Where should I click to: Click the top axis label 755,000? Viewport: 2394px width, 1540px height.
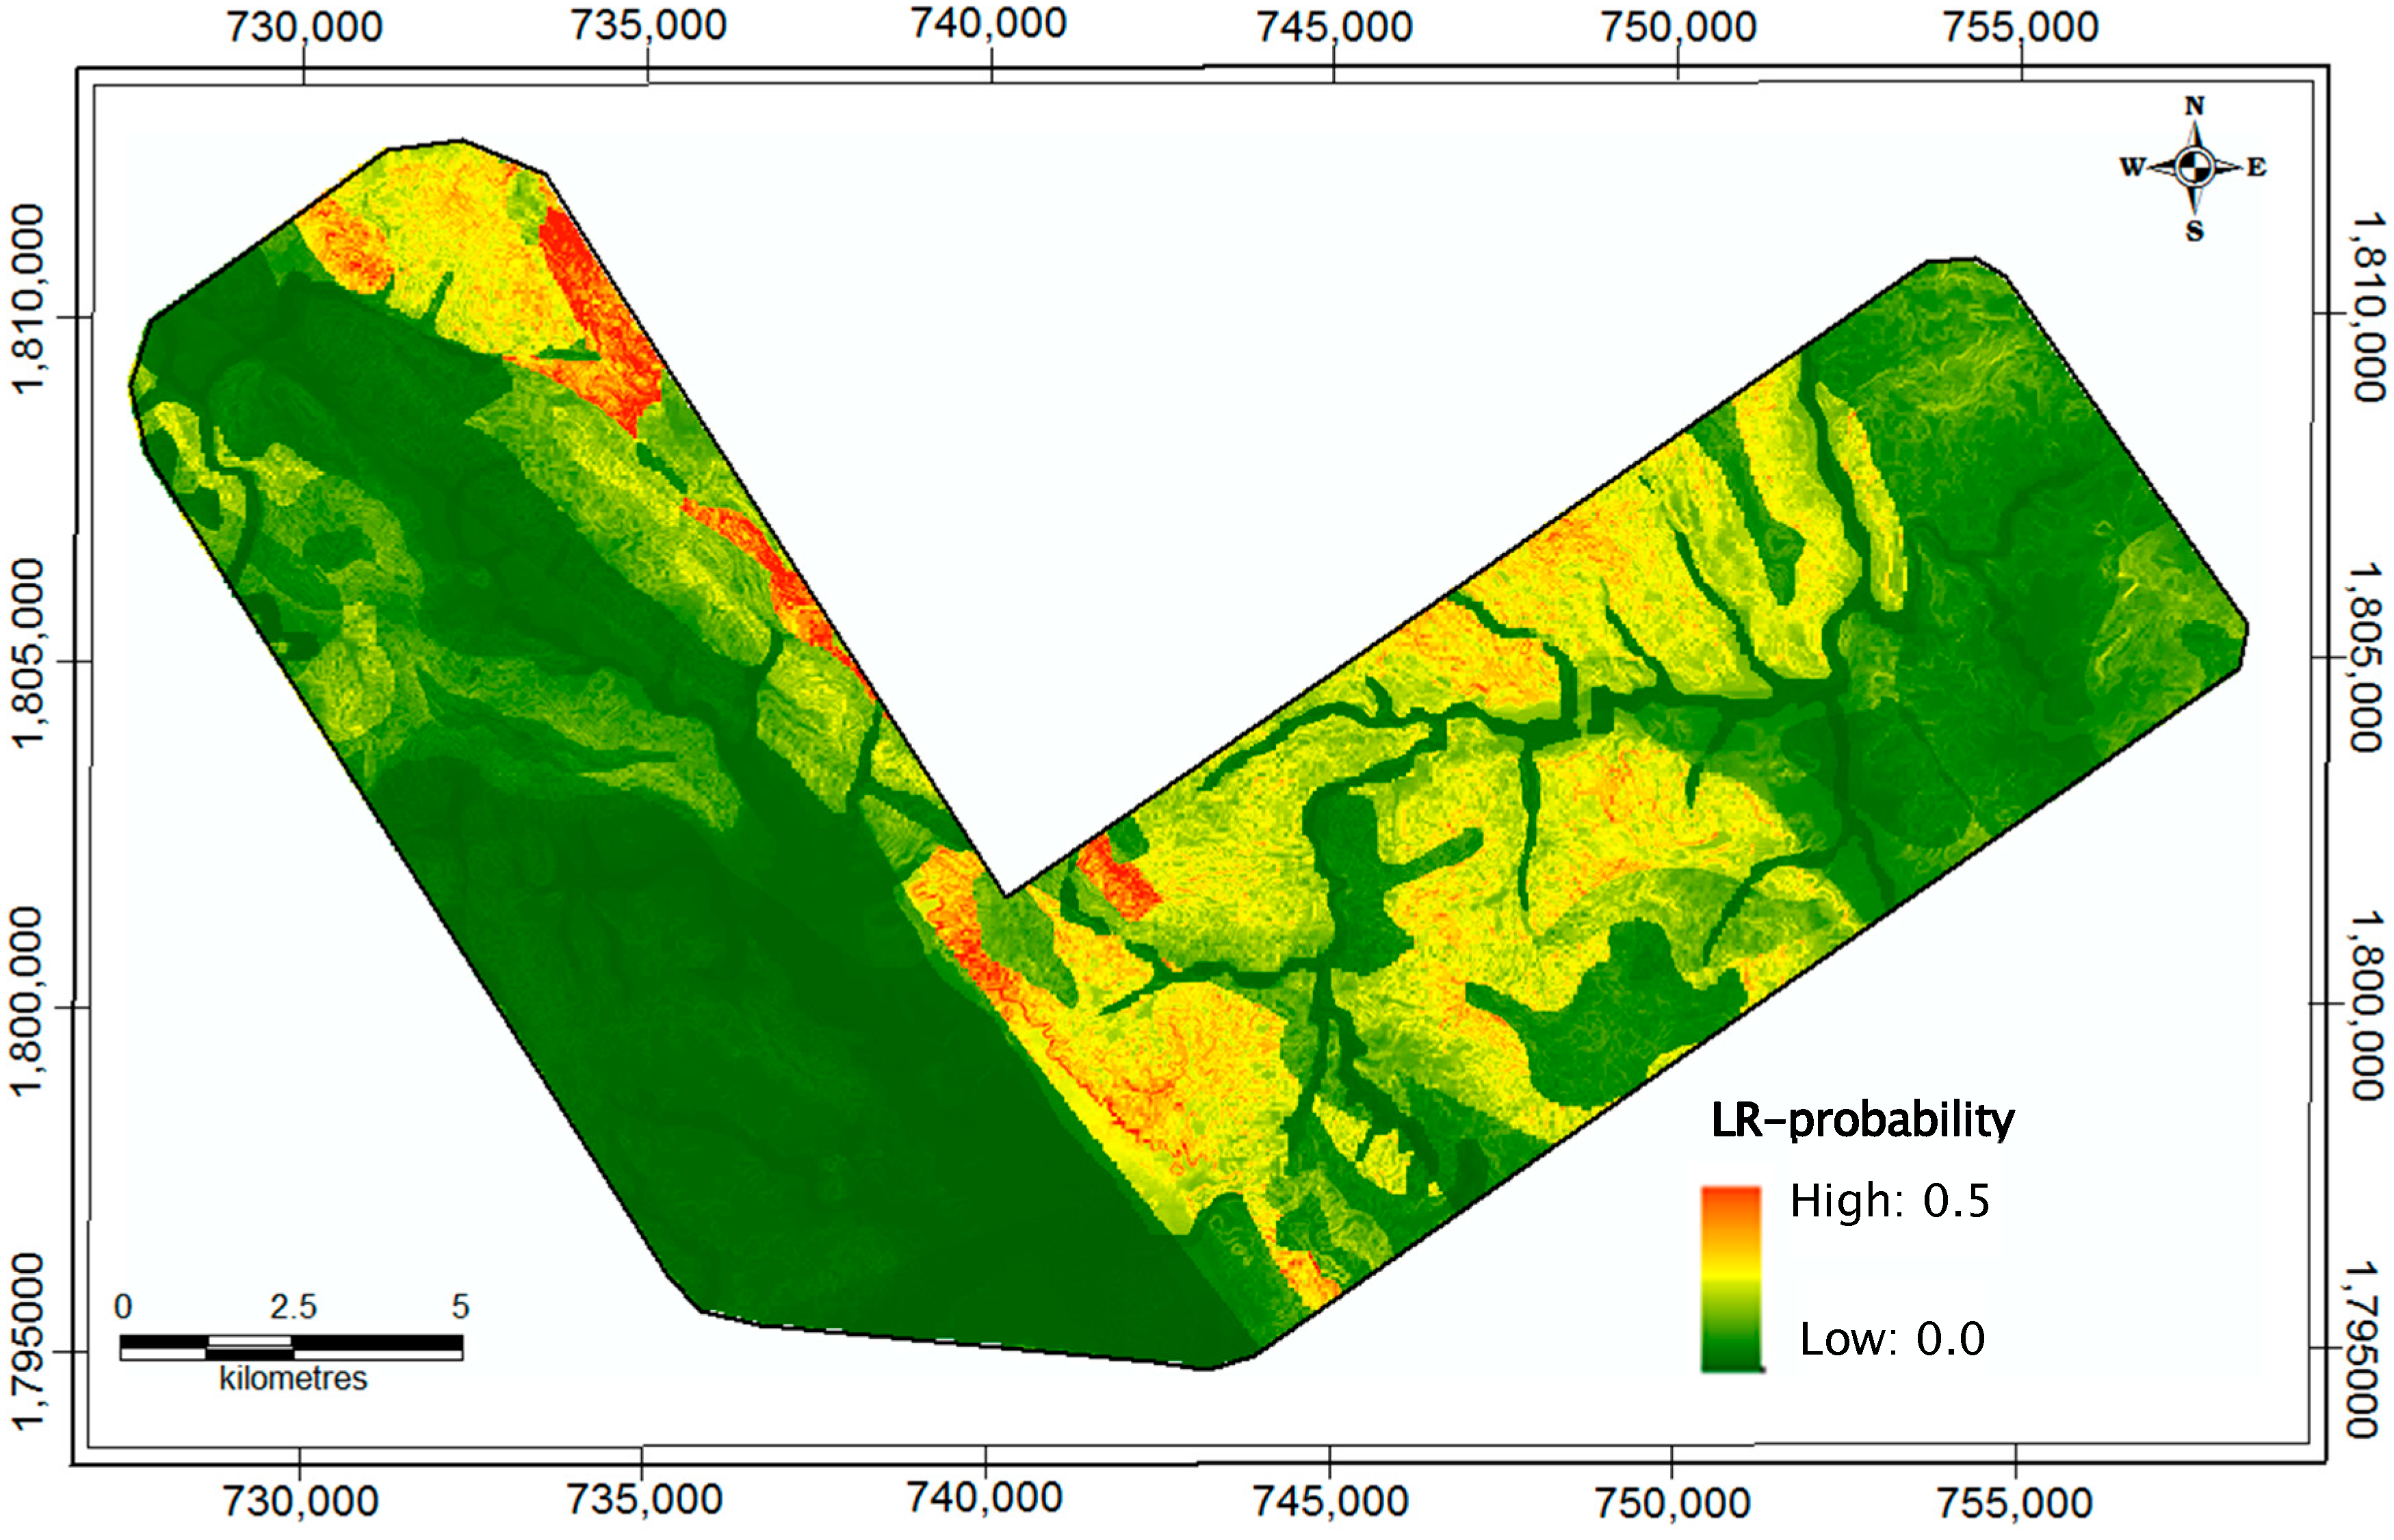pyautogui.click(x=2020, y=27)
